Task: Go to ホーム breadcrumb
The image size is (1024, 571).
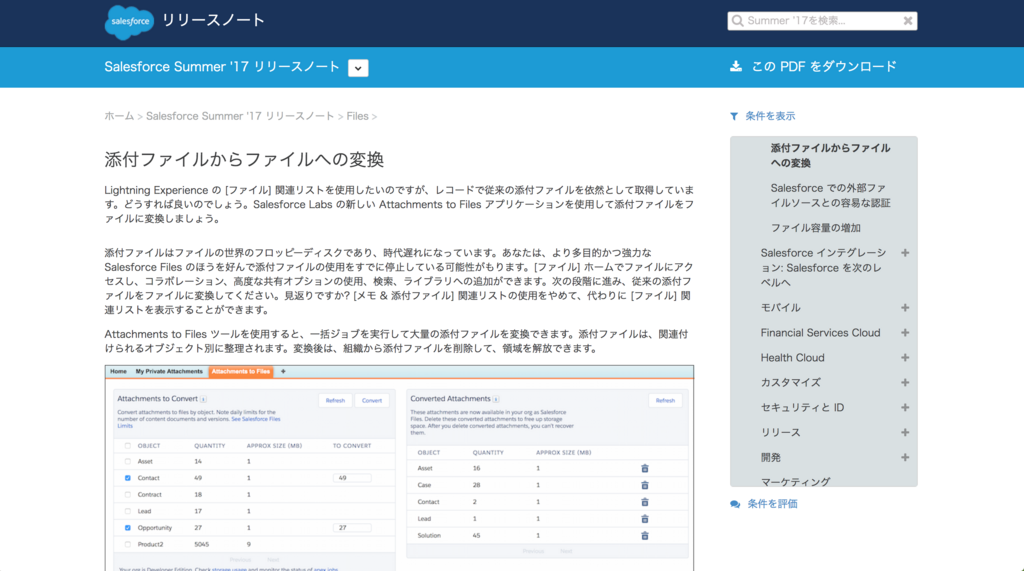Action: [119, 116]
